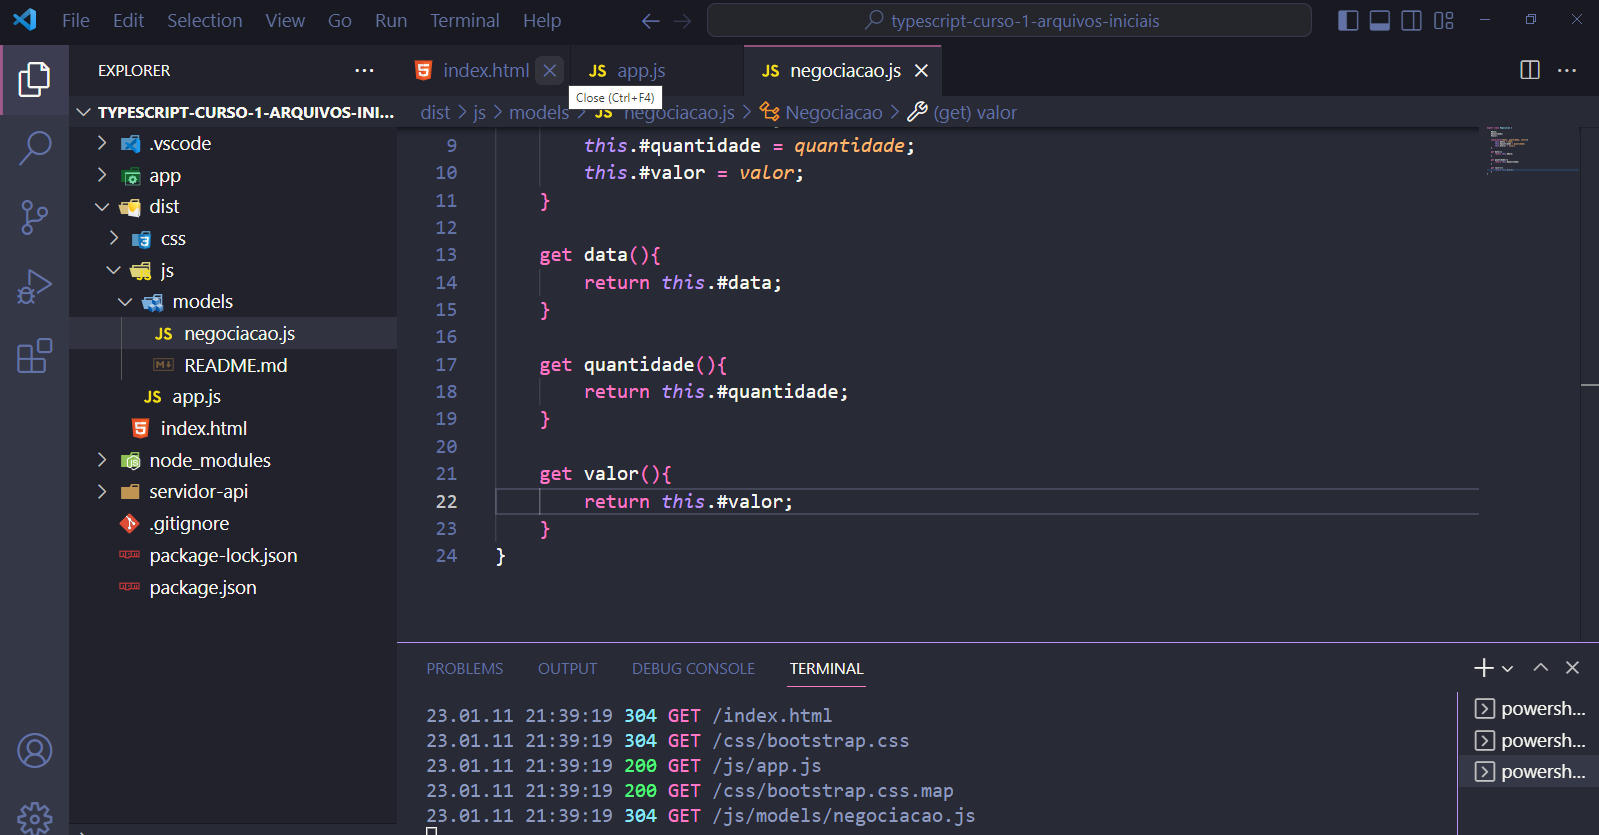Image resolution: width=1599 pixels, height=835 pixels.
Task: Switch to the index.html editor tab
Action: tap(485, 70)
